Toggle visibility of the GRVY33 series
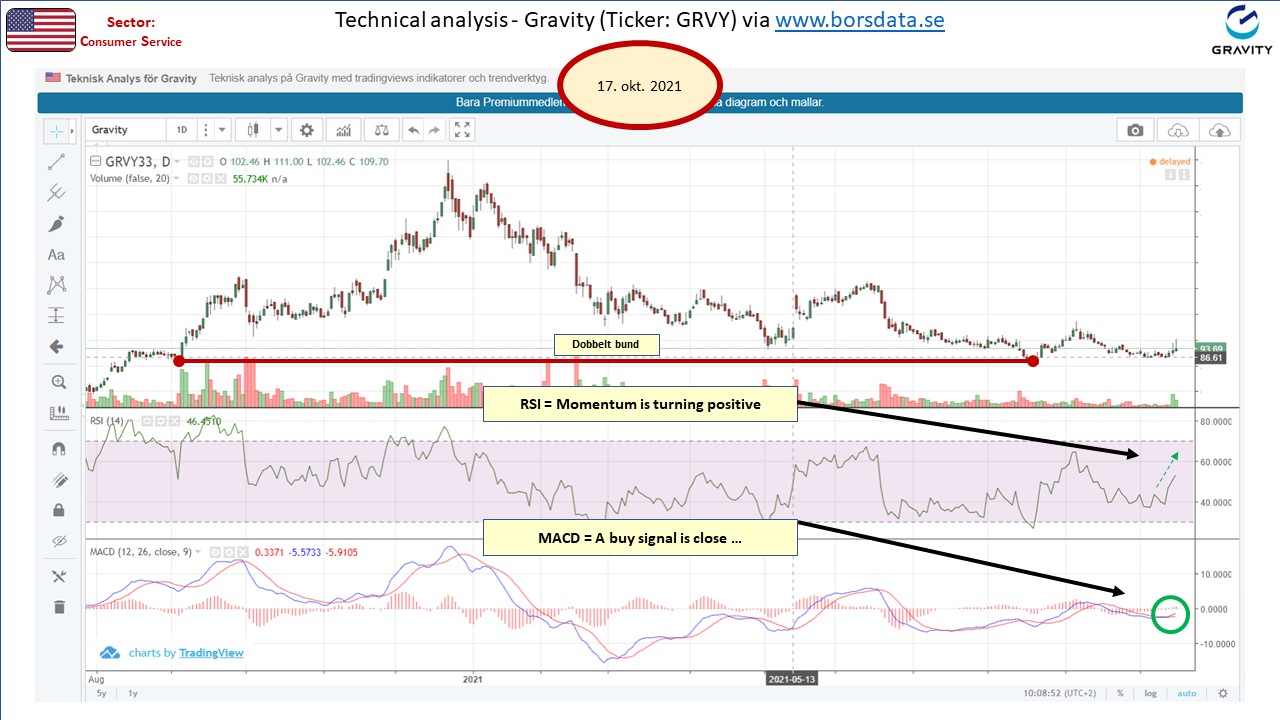The height and width of the screenshot is (720, 1280). [x=194, y=161]
